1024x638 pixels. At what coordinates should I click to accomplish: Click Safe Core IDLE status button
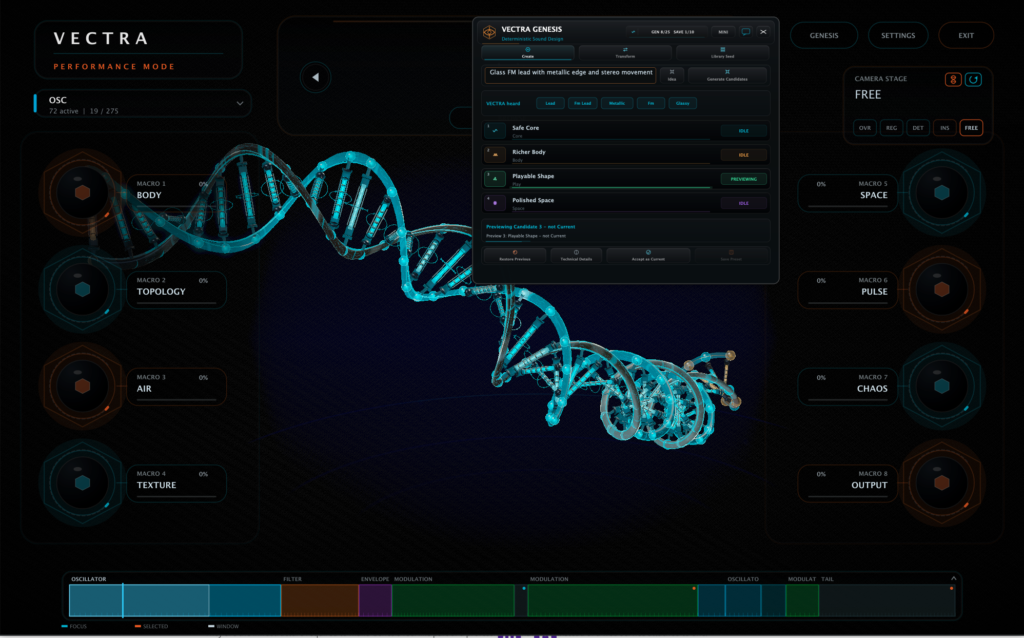[743, 131]
